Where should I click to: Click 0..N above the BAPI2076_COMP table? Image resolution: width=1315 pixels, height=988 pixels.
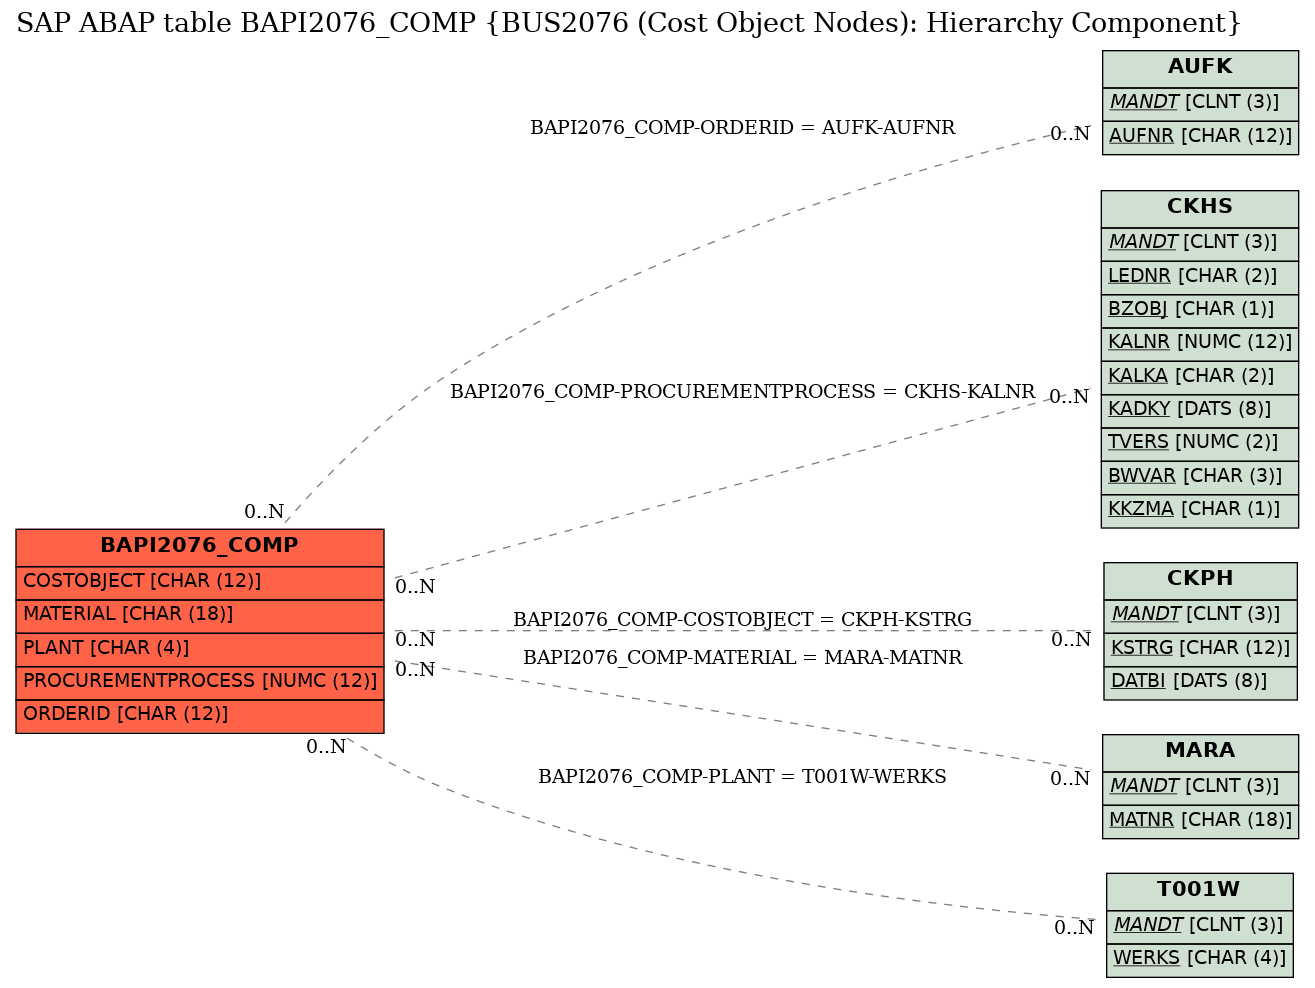(264, 512)
